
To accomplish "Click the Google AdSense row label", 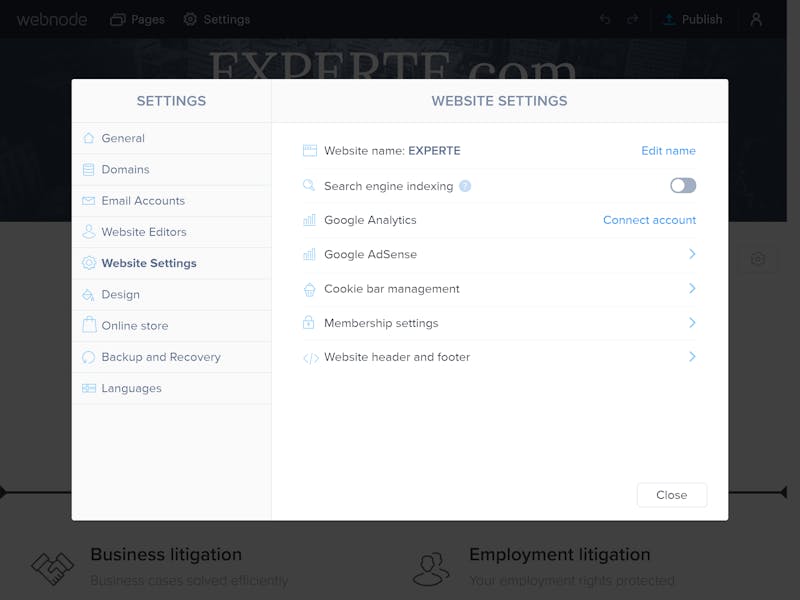I will pos(370,254).
